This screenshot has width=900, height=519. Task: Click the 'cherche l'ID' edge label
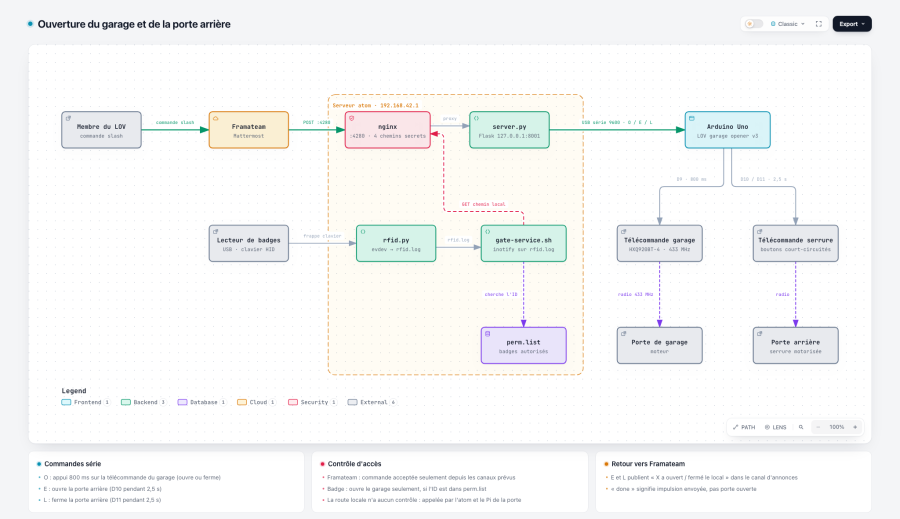(x=501, y=295)
